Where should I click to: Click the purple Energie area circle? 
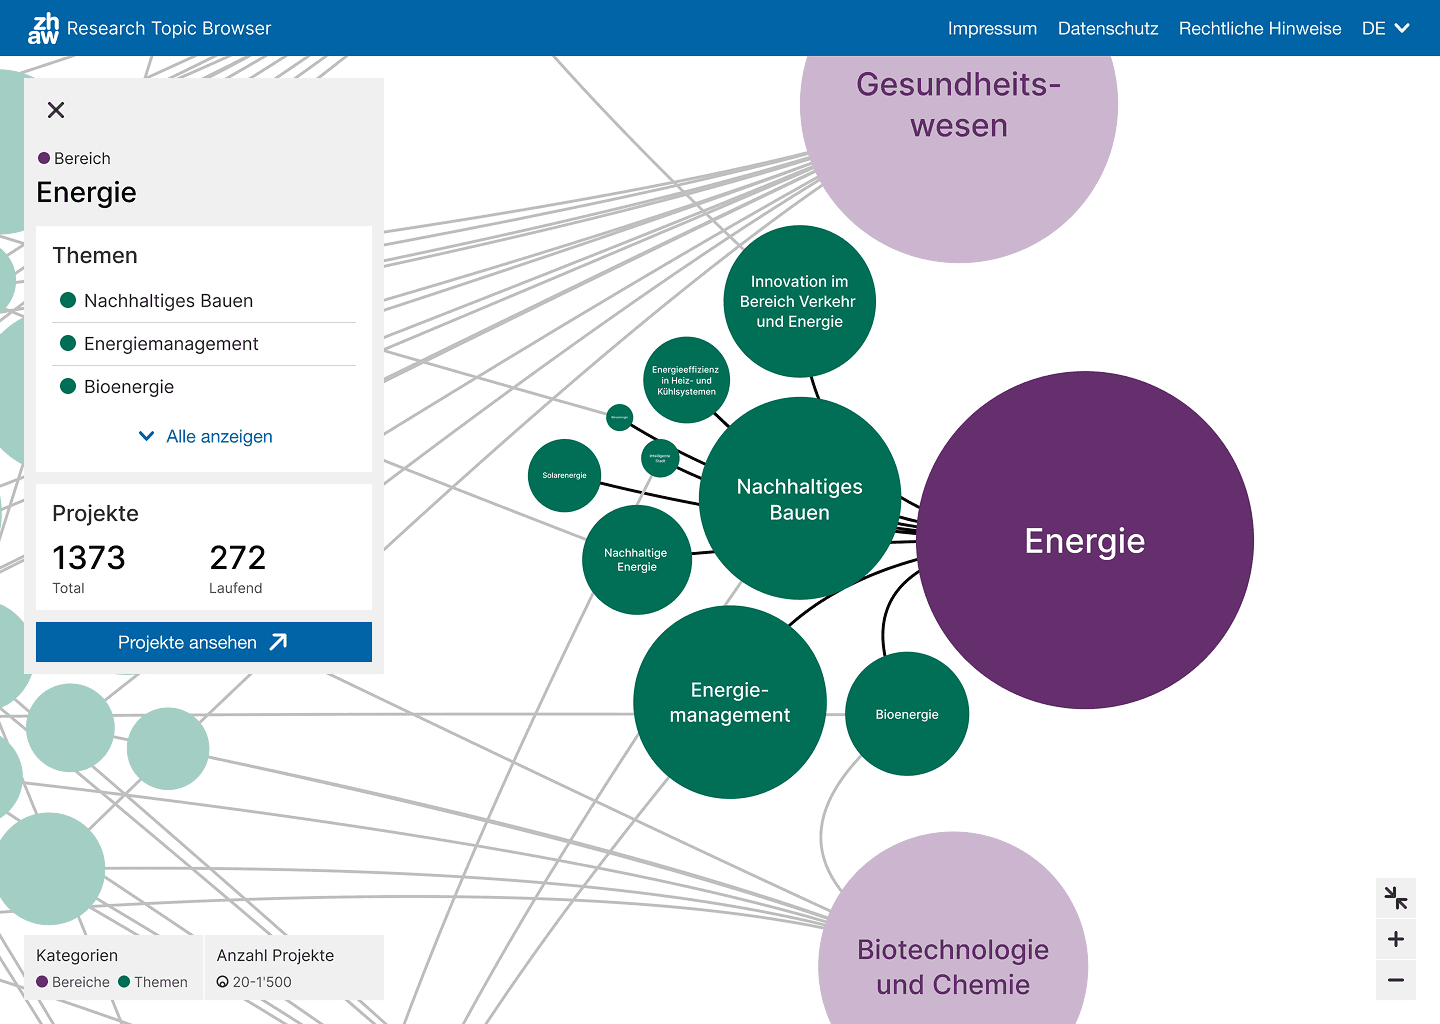1085,541
